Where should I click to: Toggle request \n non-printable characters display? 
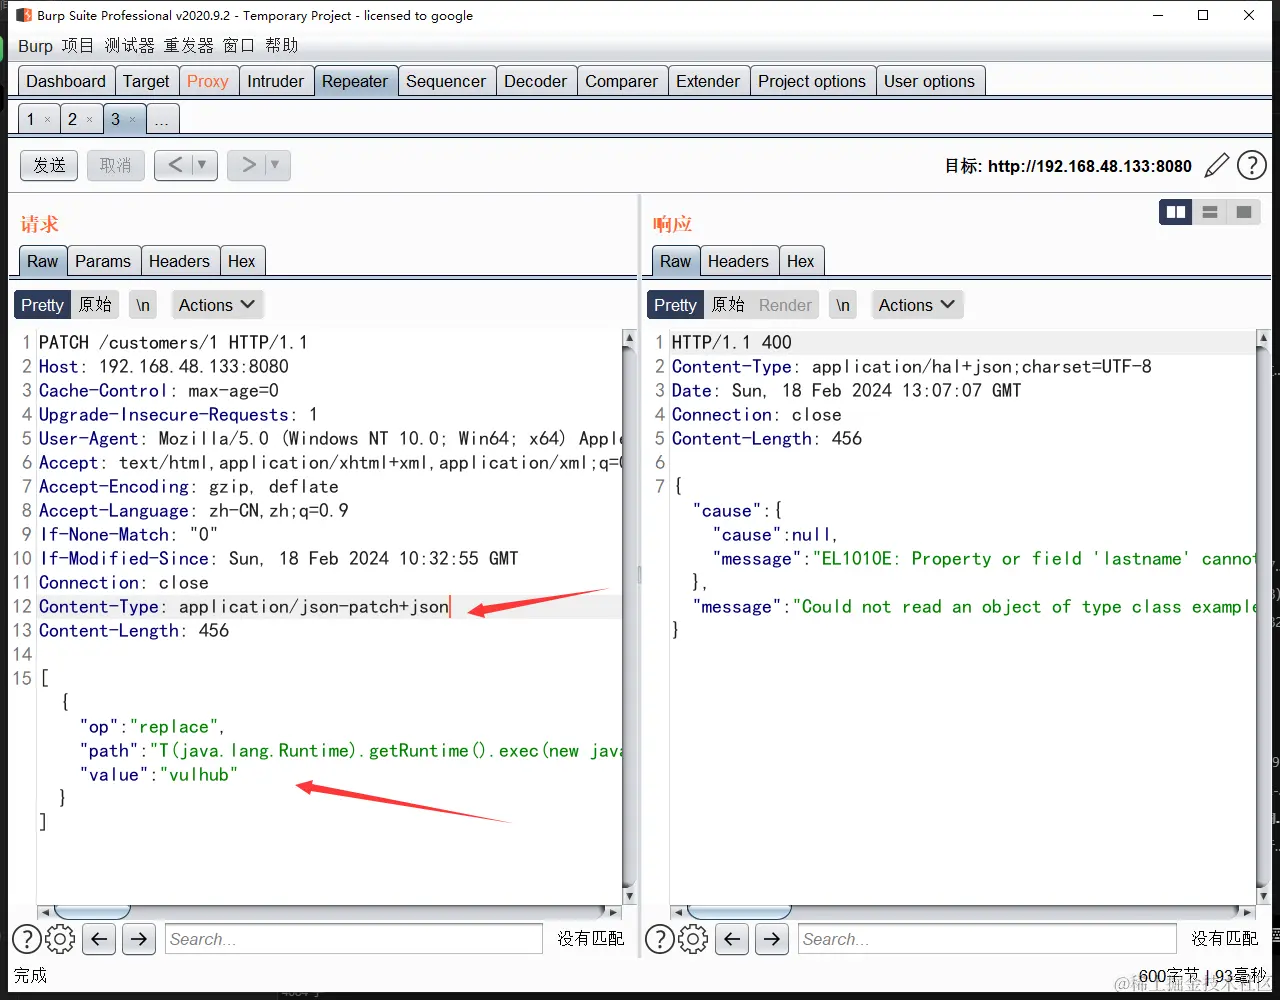coord(143,305)
